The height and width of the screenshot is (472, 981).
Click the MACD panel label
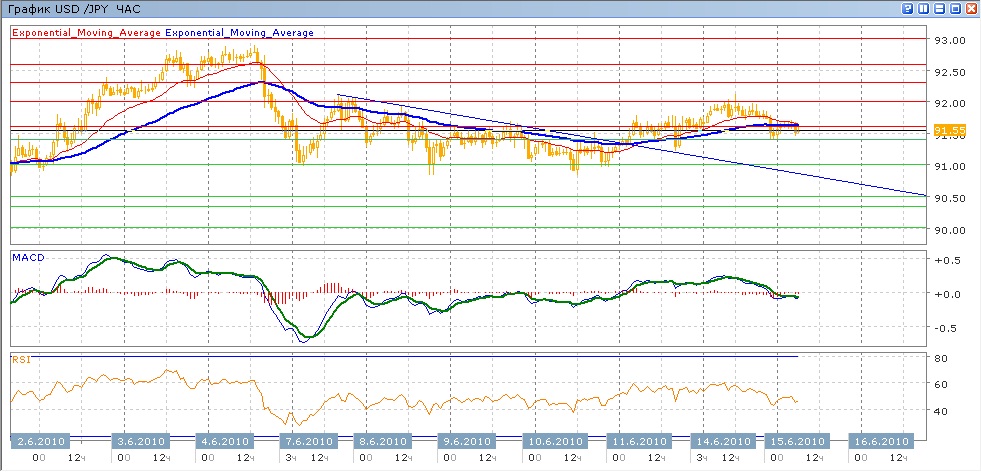(26, 258)
